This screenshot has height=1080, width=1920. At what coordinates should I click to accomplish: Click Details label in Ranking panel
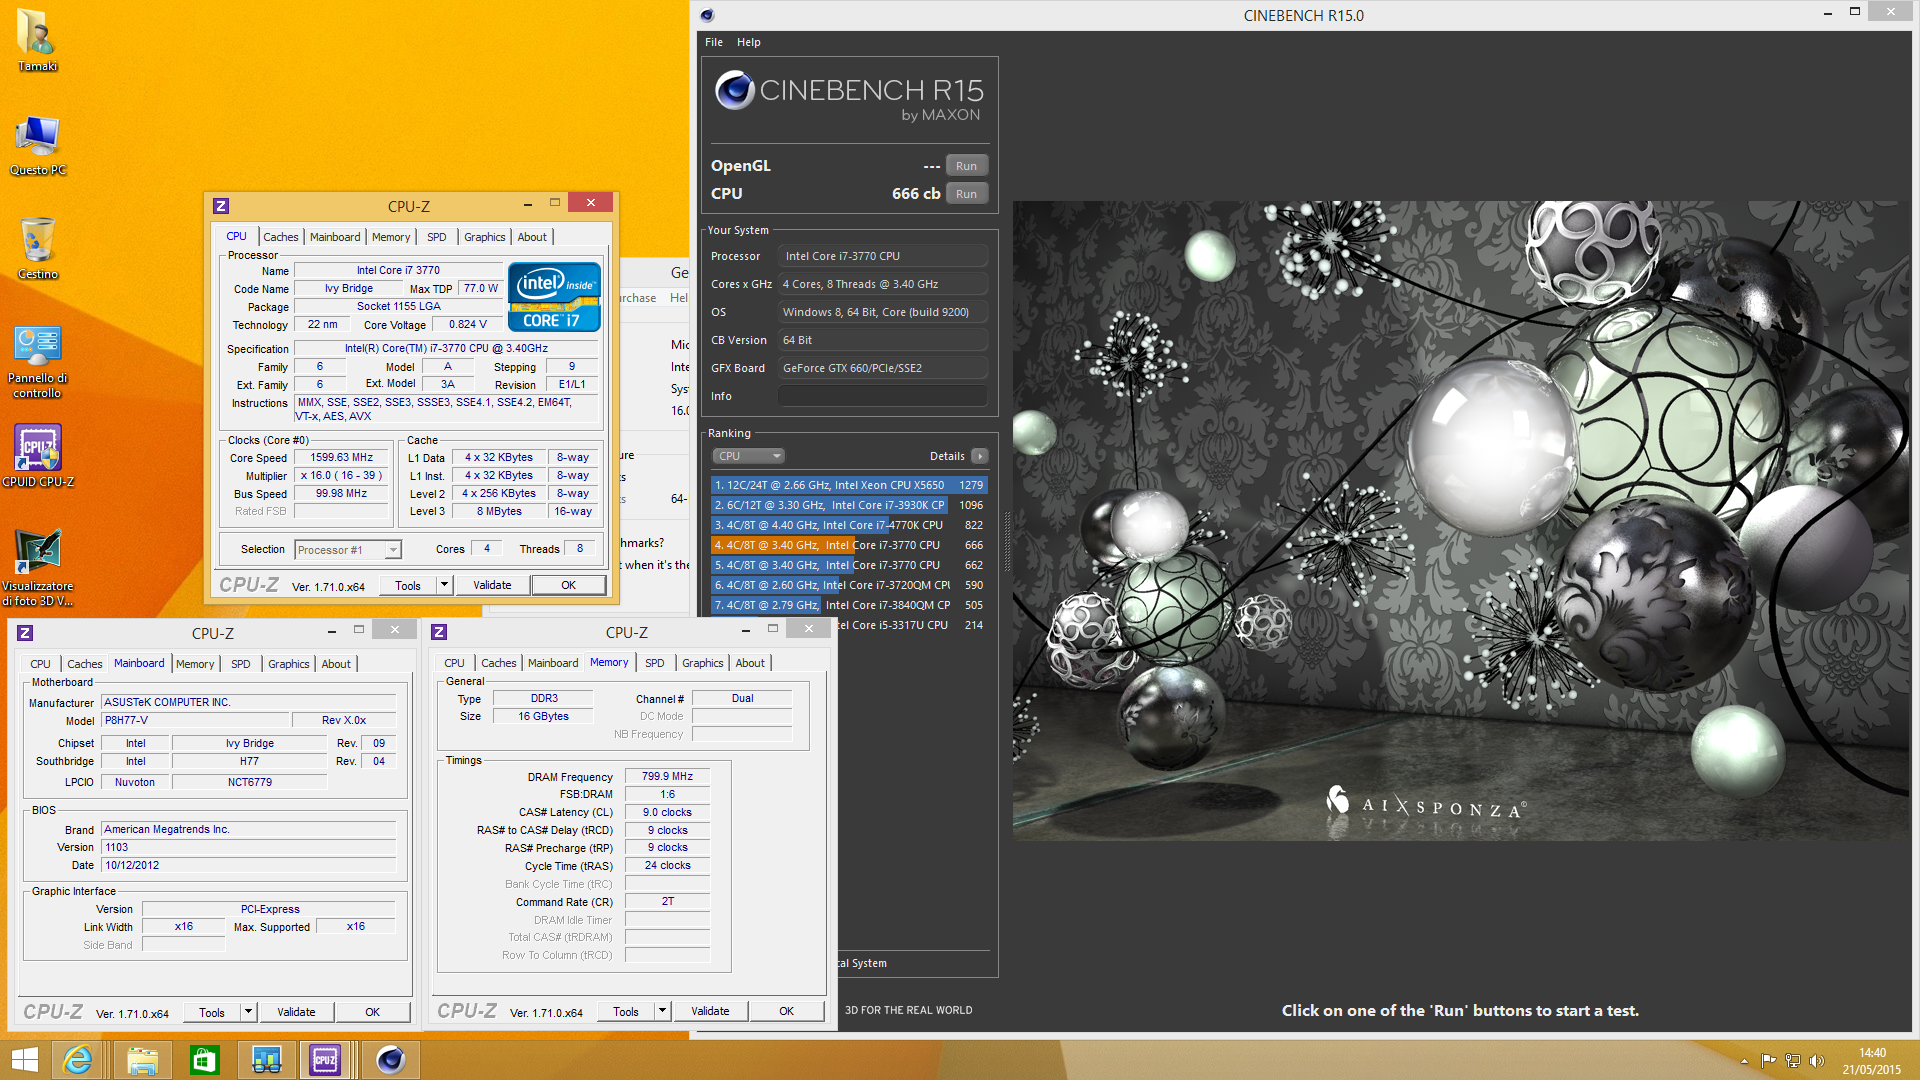[947, 456]
